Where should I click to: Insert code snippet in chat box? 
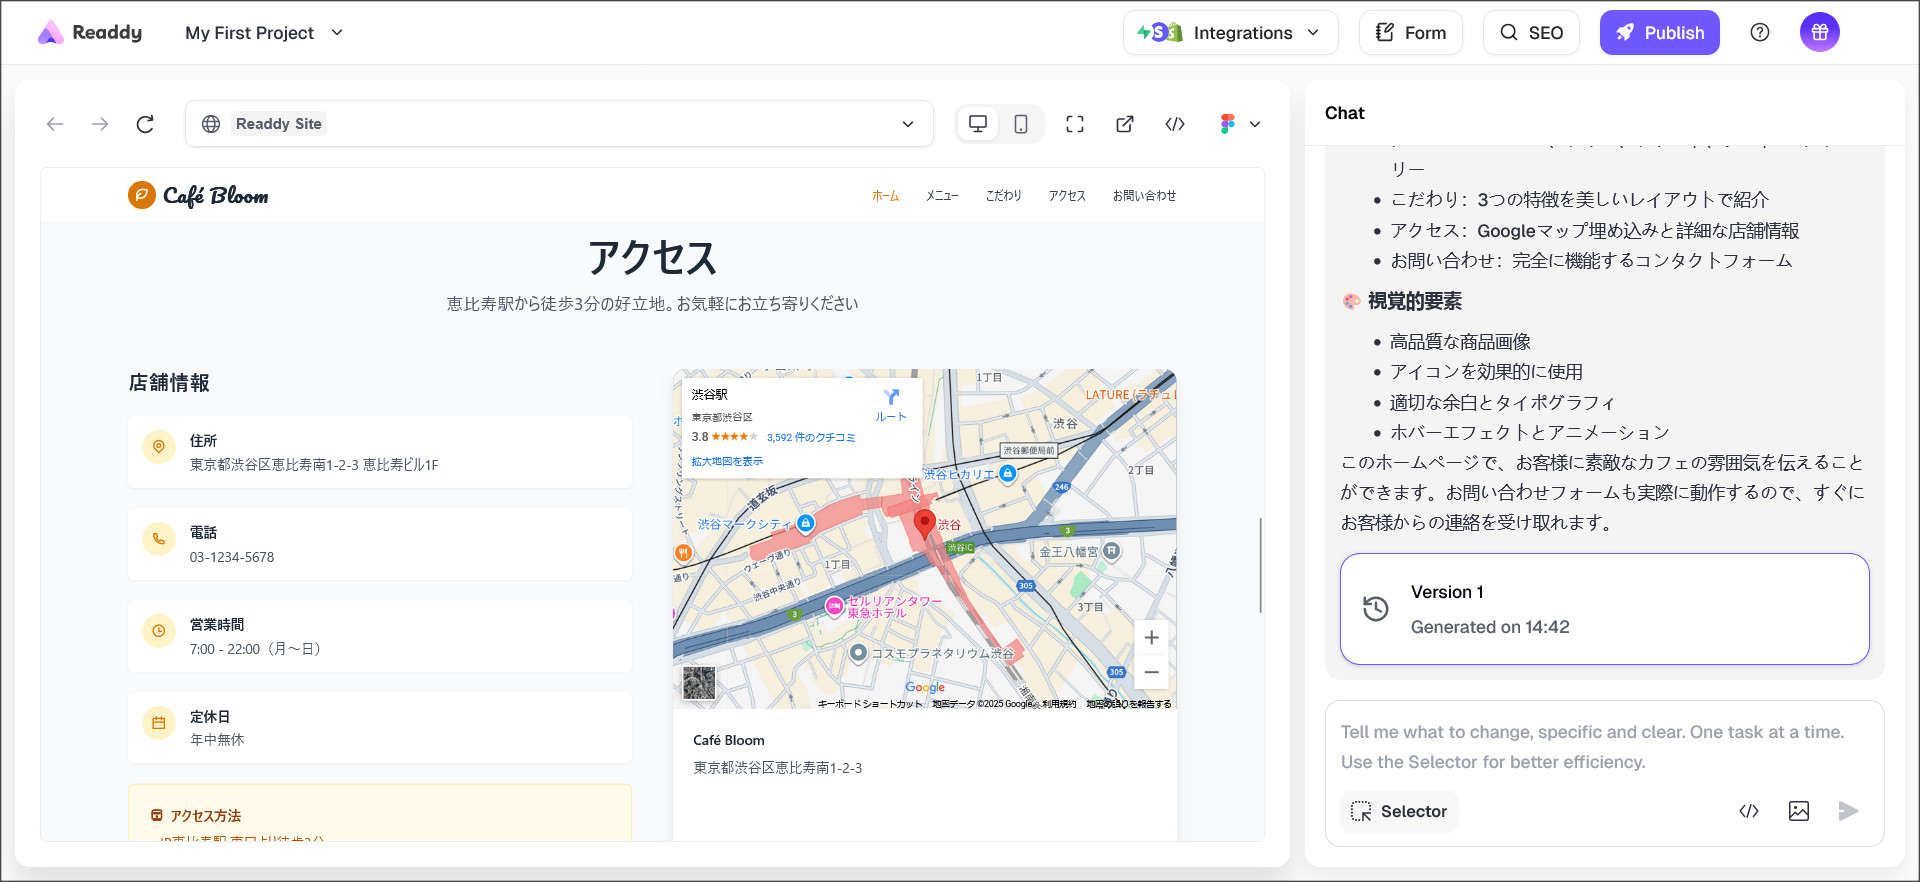pyautogui.click(x=1748, y=811)
